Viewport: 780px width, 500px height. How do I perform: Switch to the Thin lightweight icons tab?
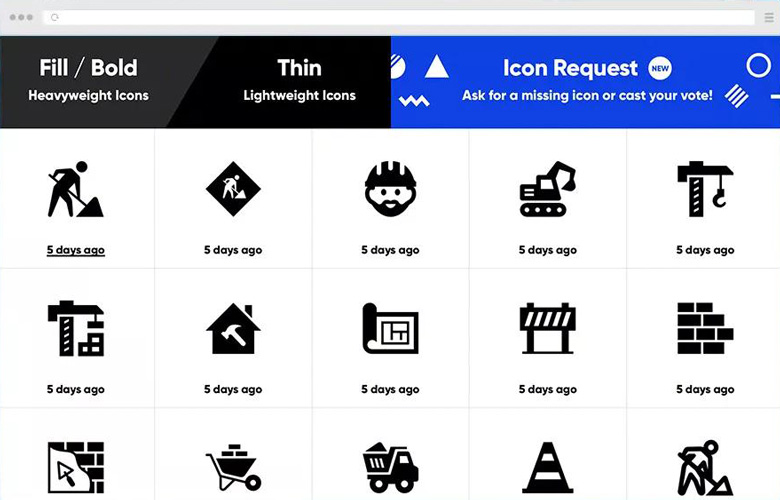point(299,81)
